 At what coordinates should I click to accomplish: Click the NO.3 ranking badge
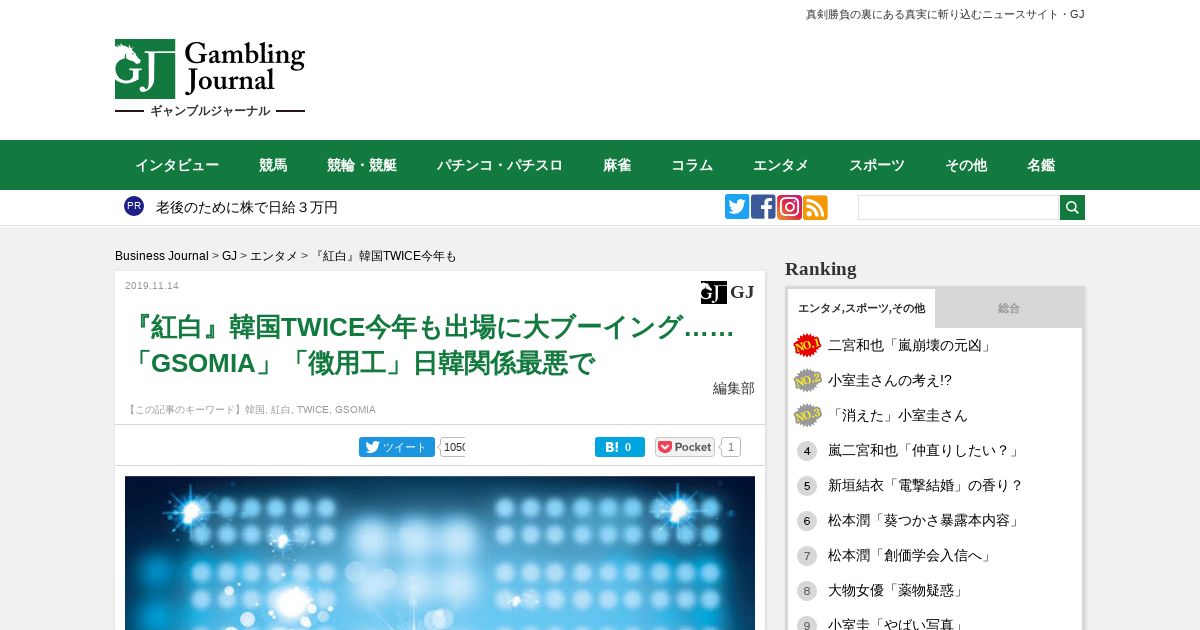(807, 415)
